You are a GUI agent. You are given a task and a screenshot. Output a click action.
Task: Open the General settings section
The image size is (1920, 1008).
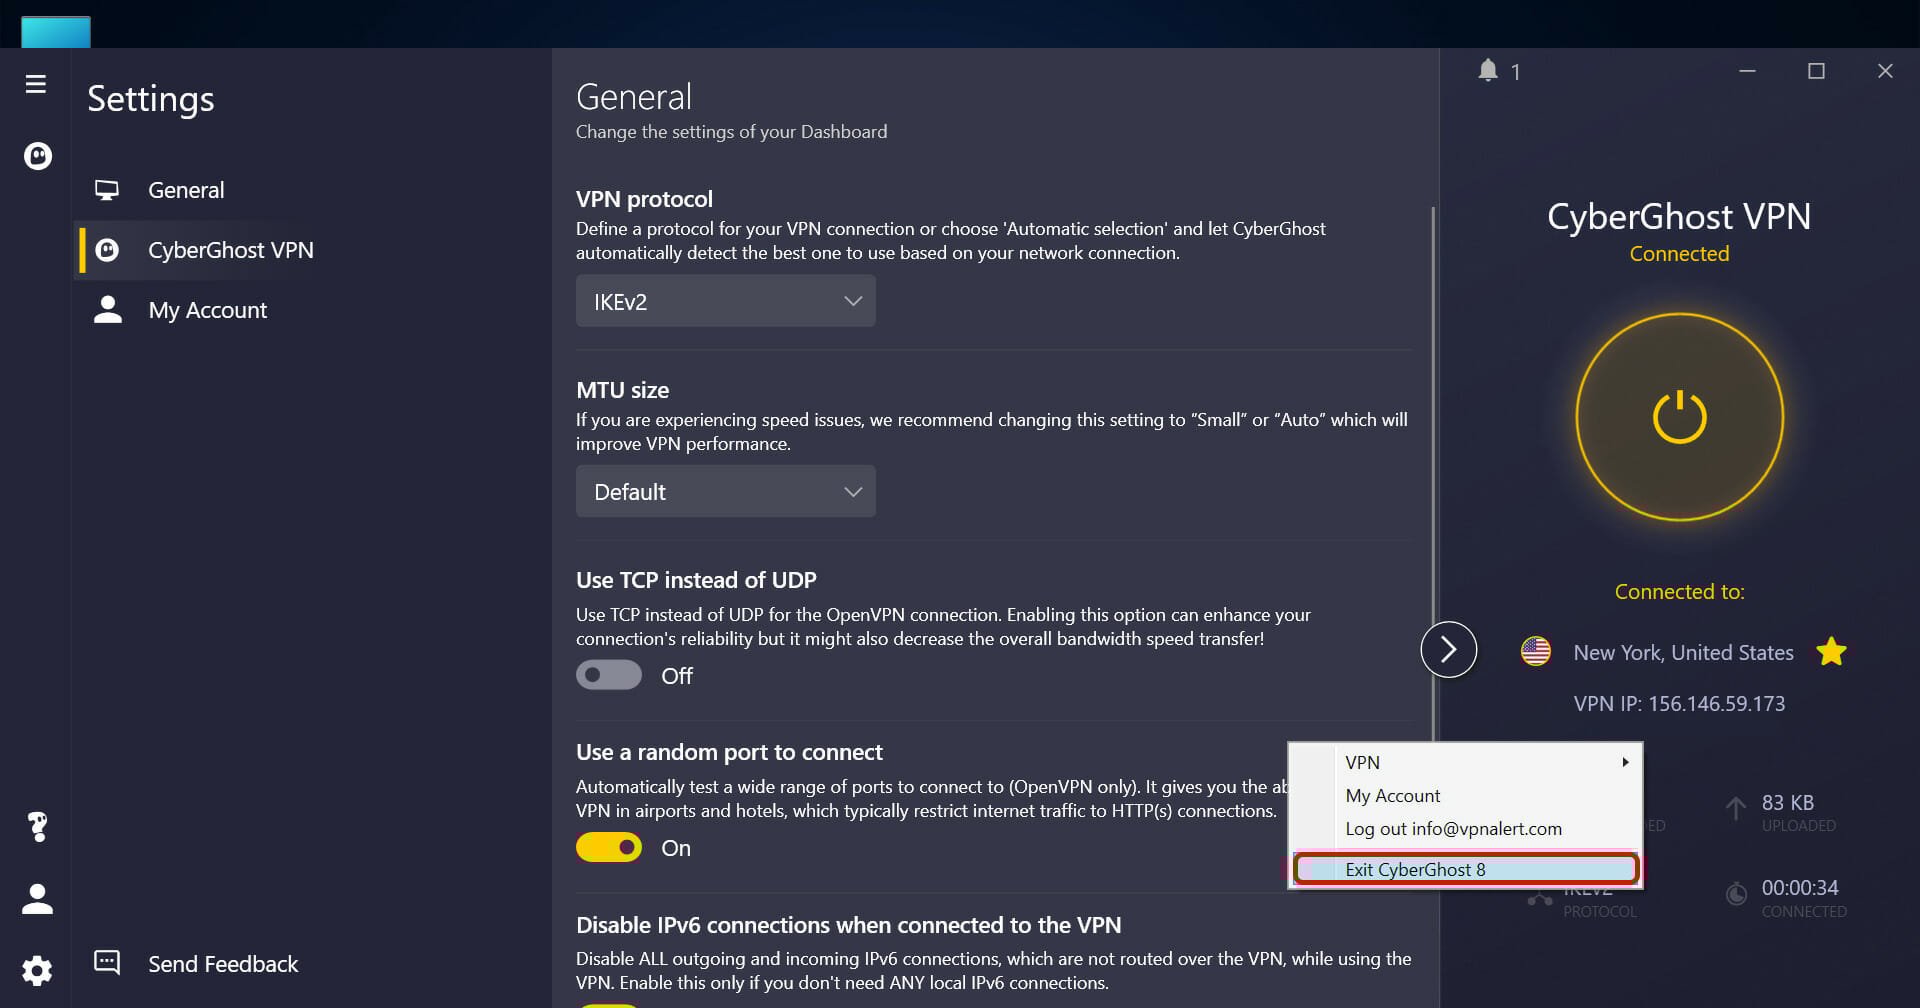312,190
